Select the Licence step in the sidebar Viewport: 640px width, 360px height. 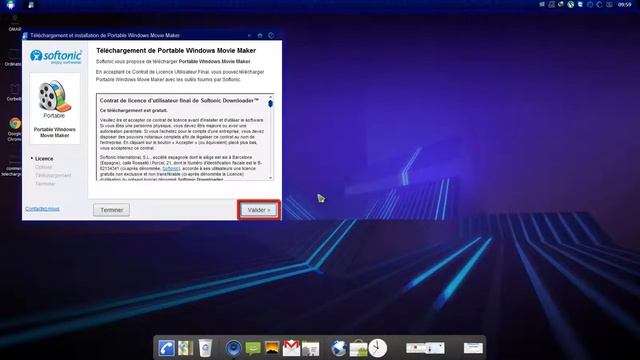coord(44,158)
